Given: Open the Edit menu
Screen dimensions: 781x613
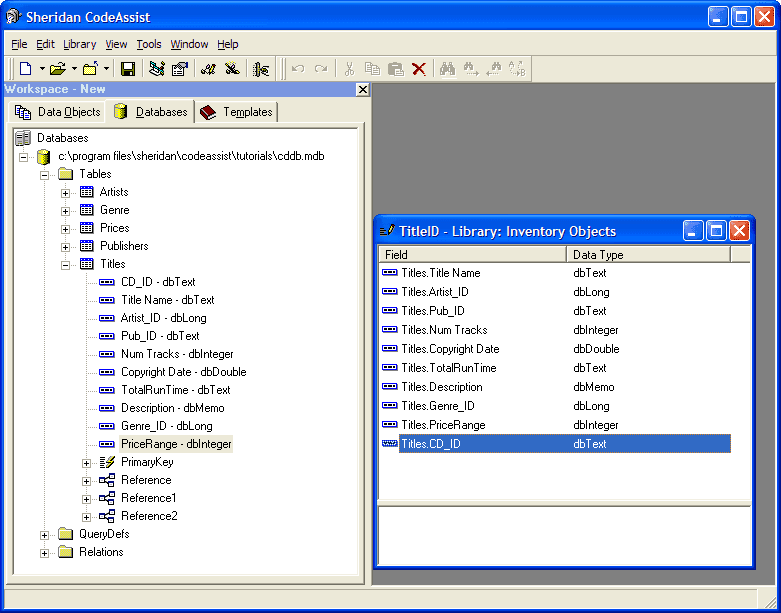Looking at the screenshot, I should pyautogui.click(x=45, y=44).
